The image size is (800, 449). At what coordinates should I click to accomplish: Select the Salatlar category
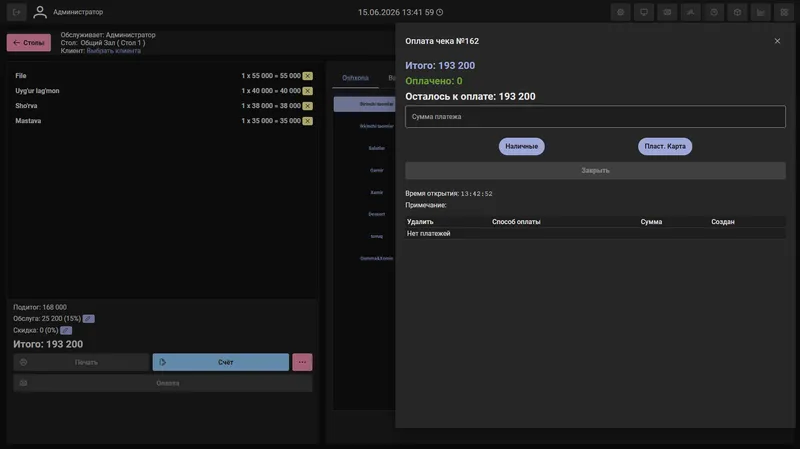click(377, 148)
